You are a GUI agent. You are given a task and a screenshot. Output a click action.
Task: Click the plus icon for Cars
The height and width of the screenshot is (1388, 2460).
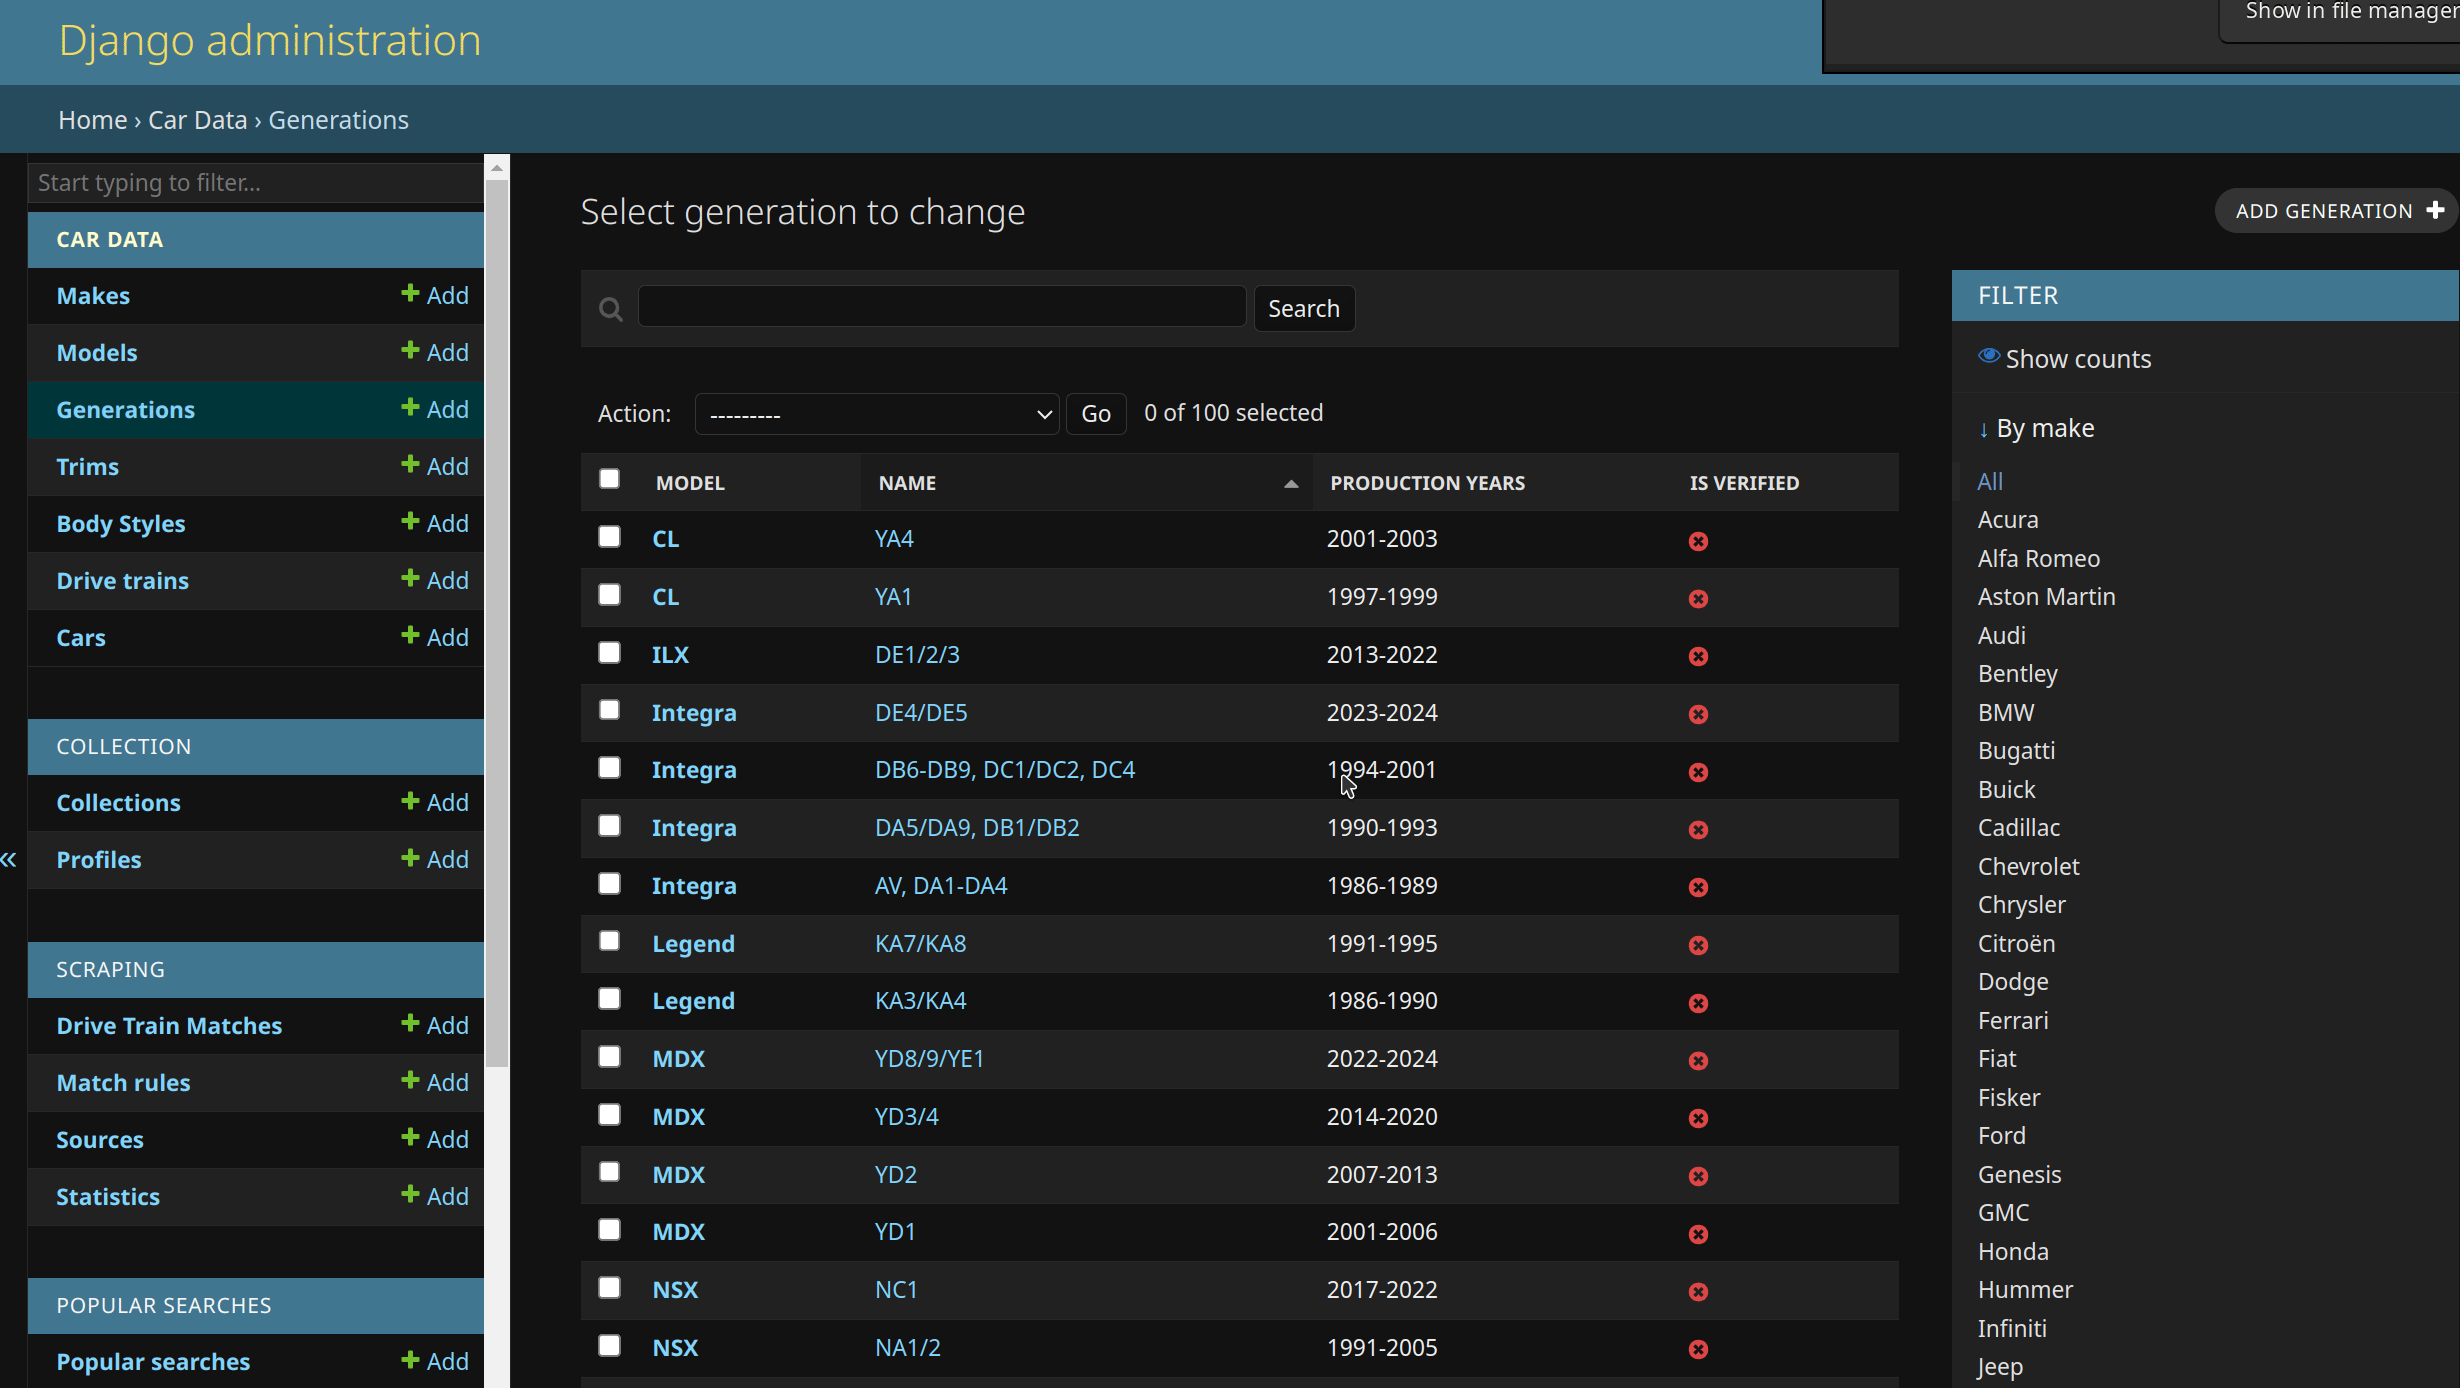pyautogui.click(x=410, y=635)
